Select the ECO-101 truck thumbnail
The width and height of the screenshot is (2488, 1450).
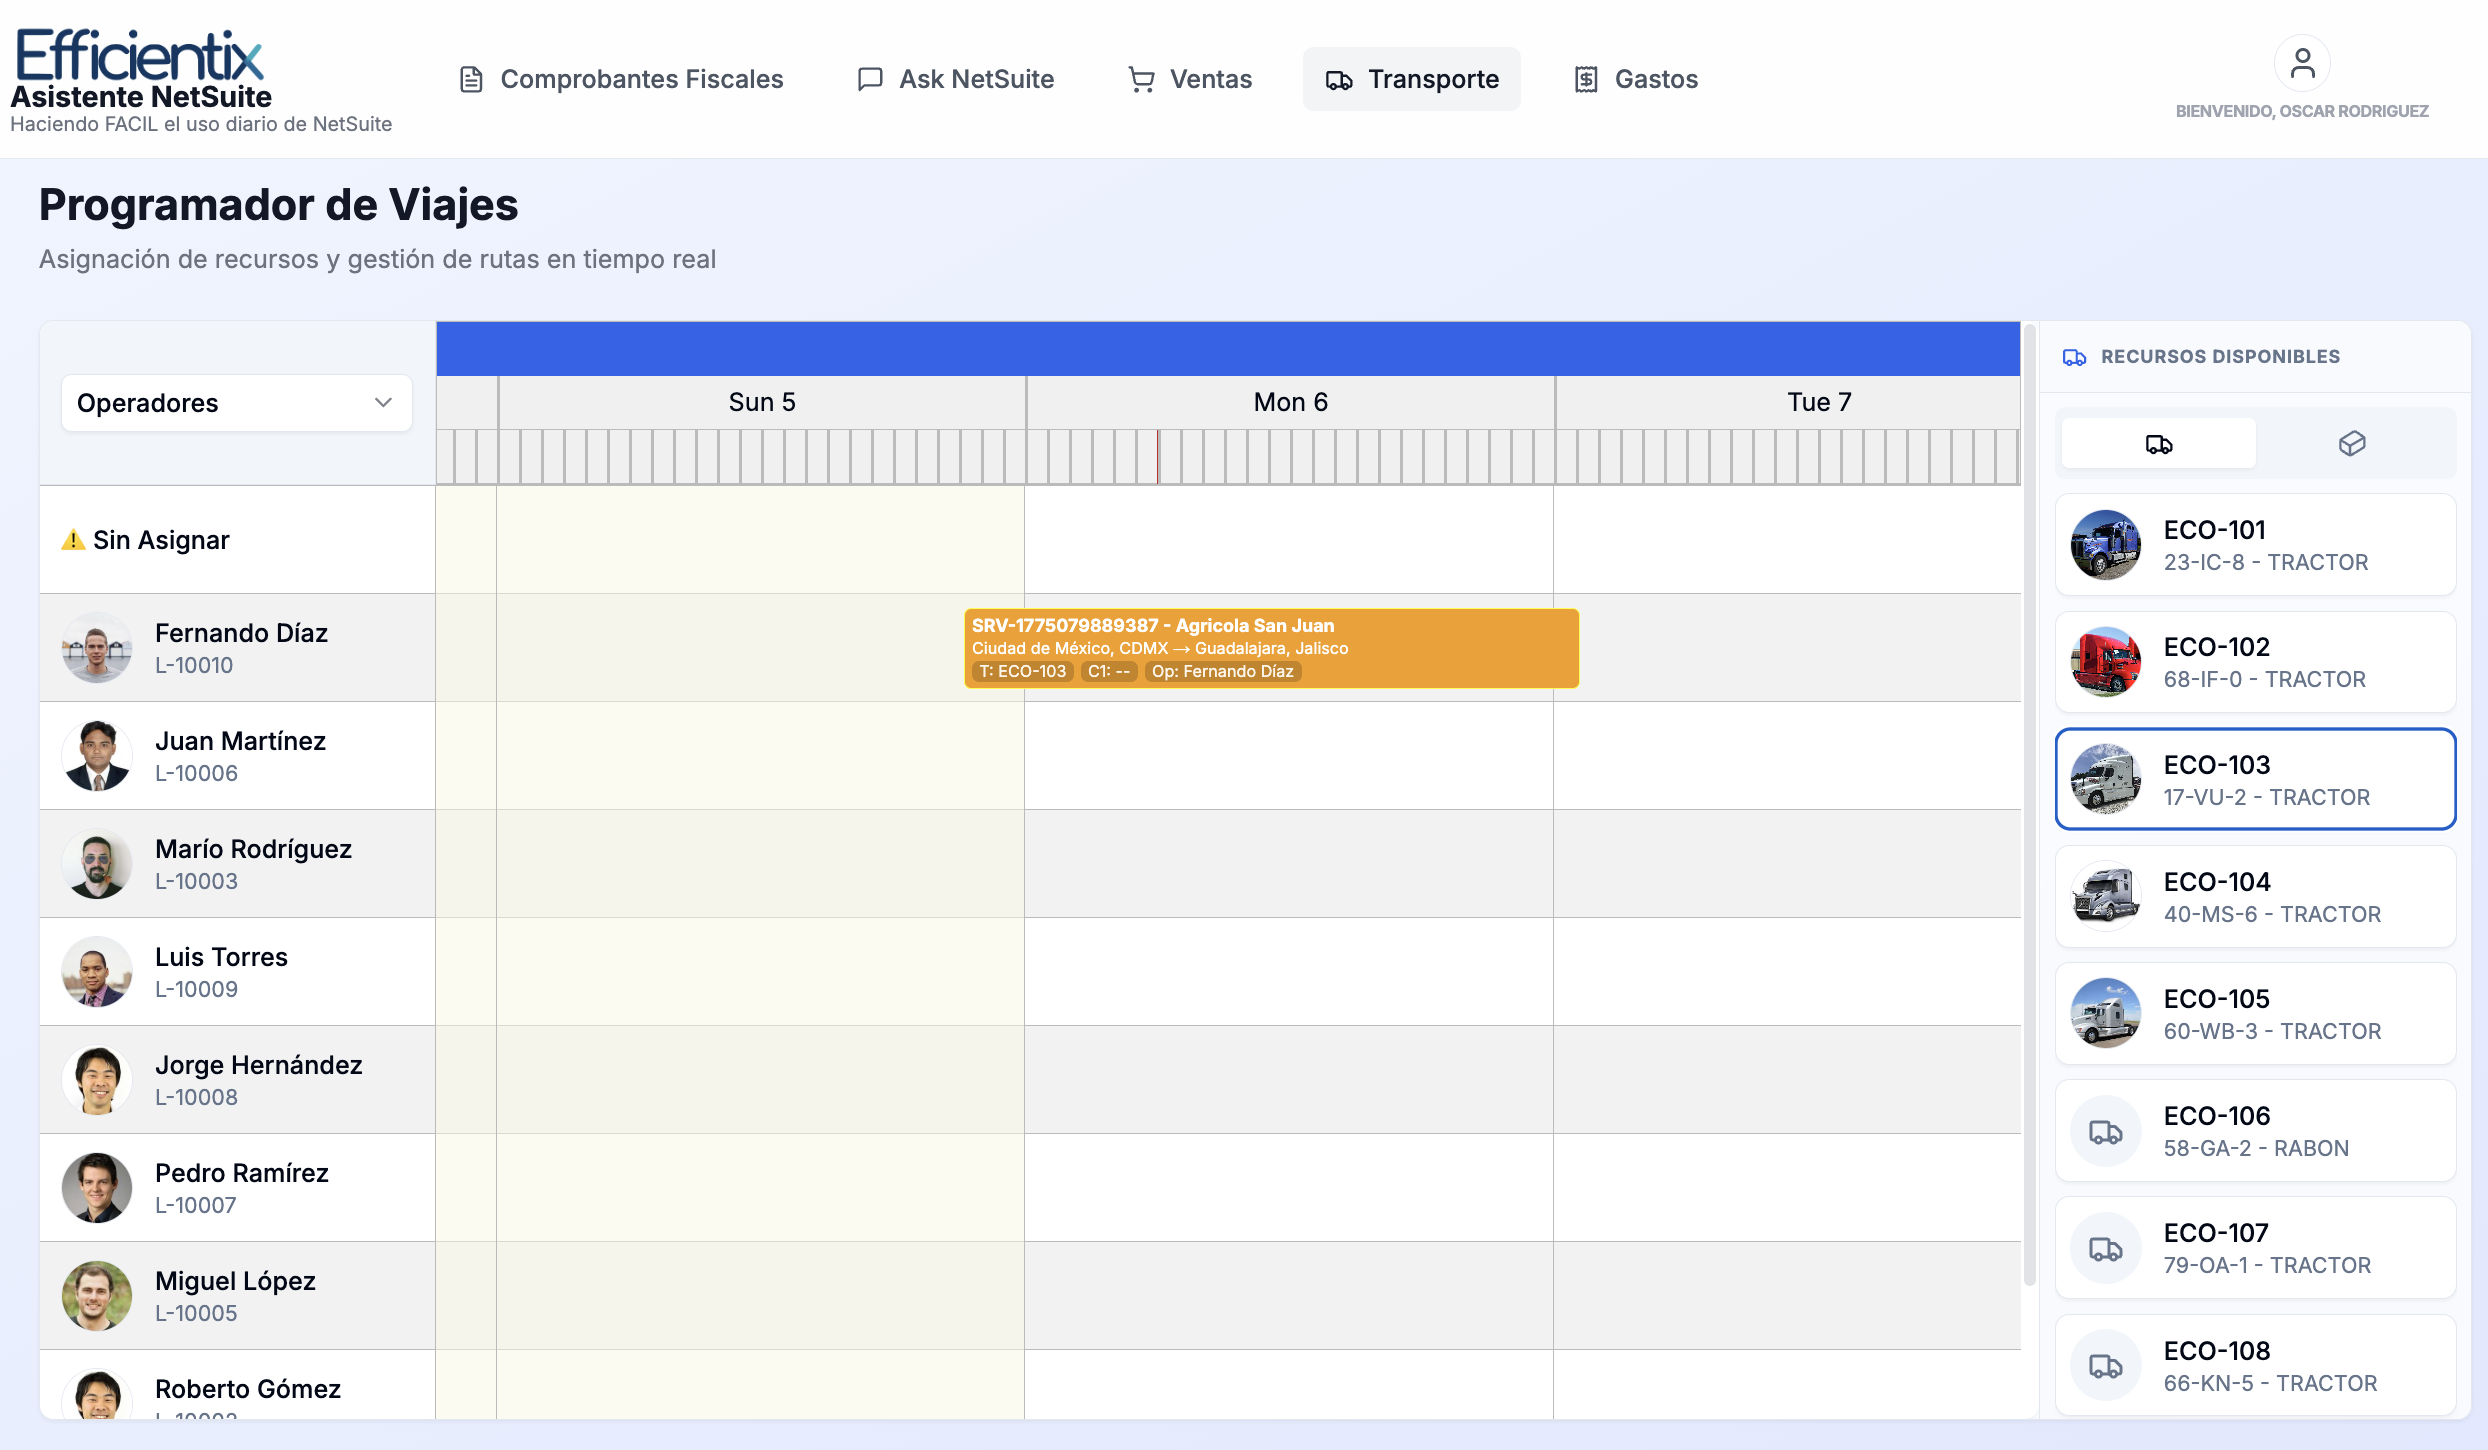pos(2105,545)
